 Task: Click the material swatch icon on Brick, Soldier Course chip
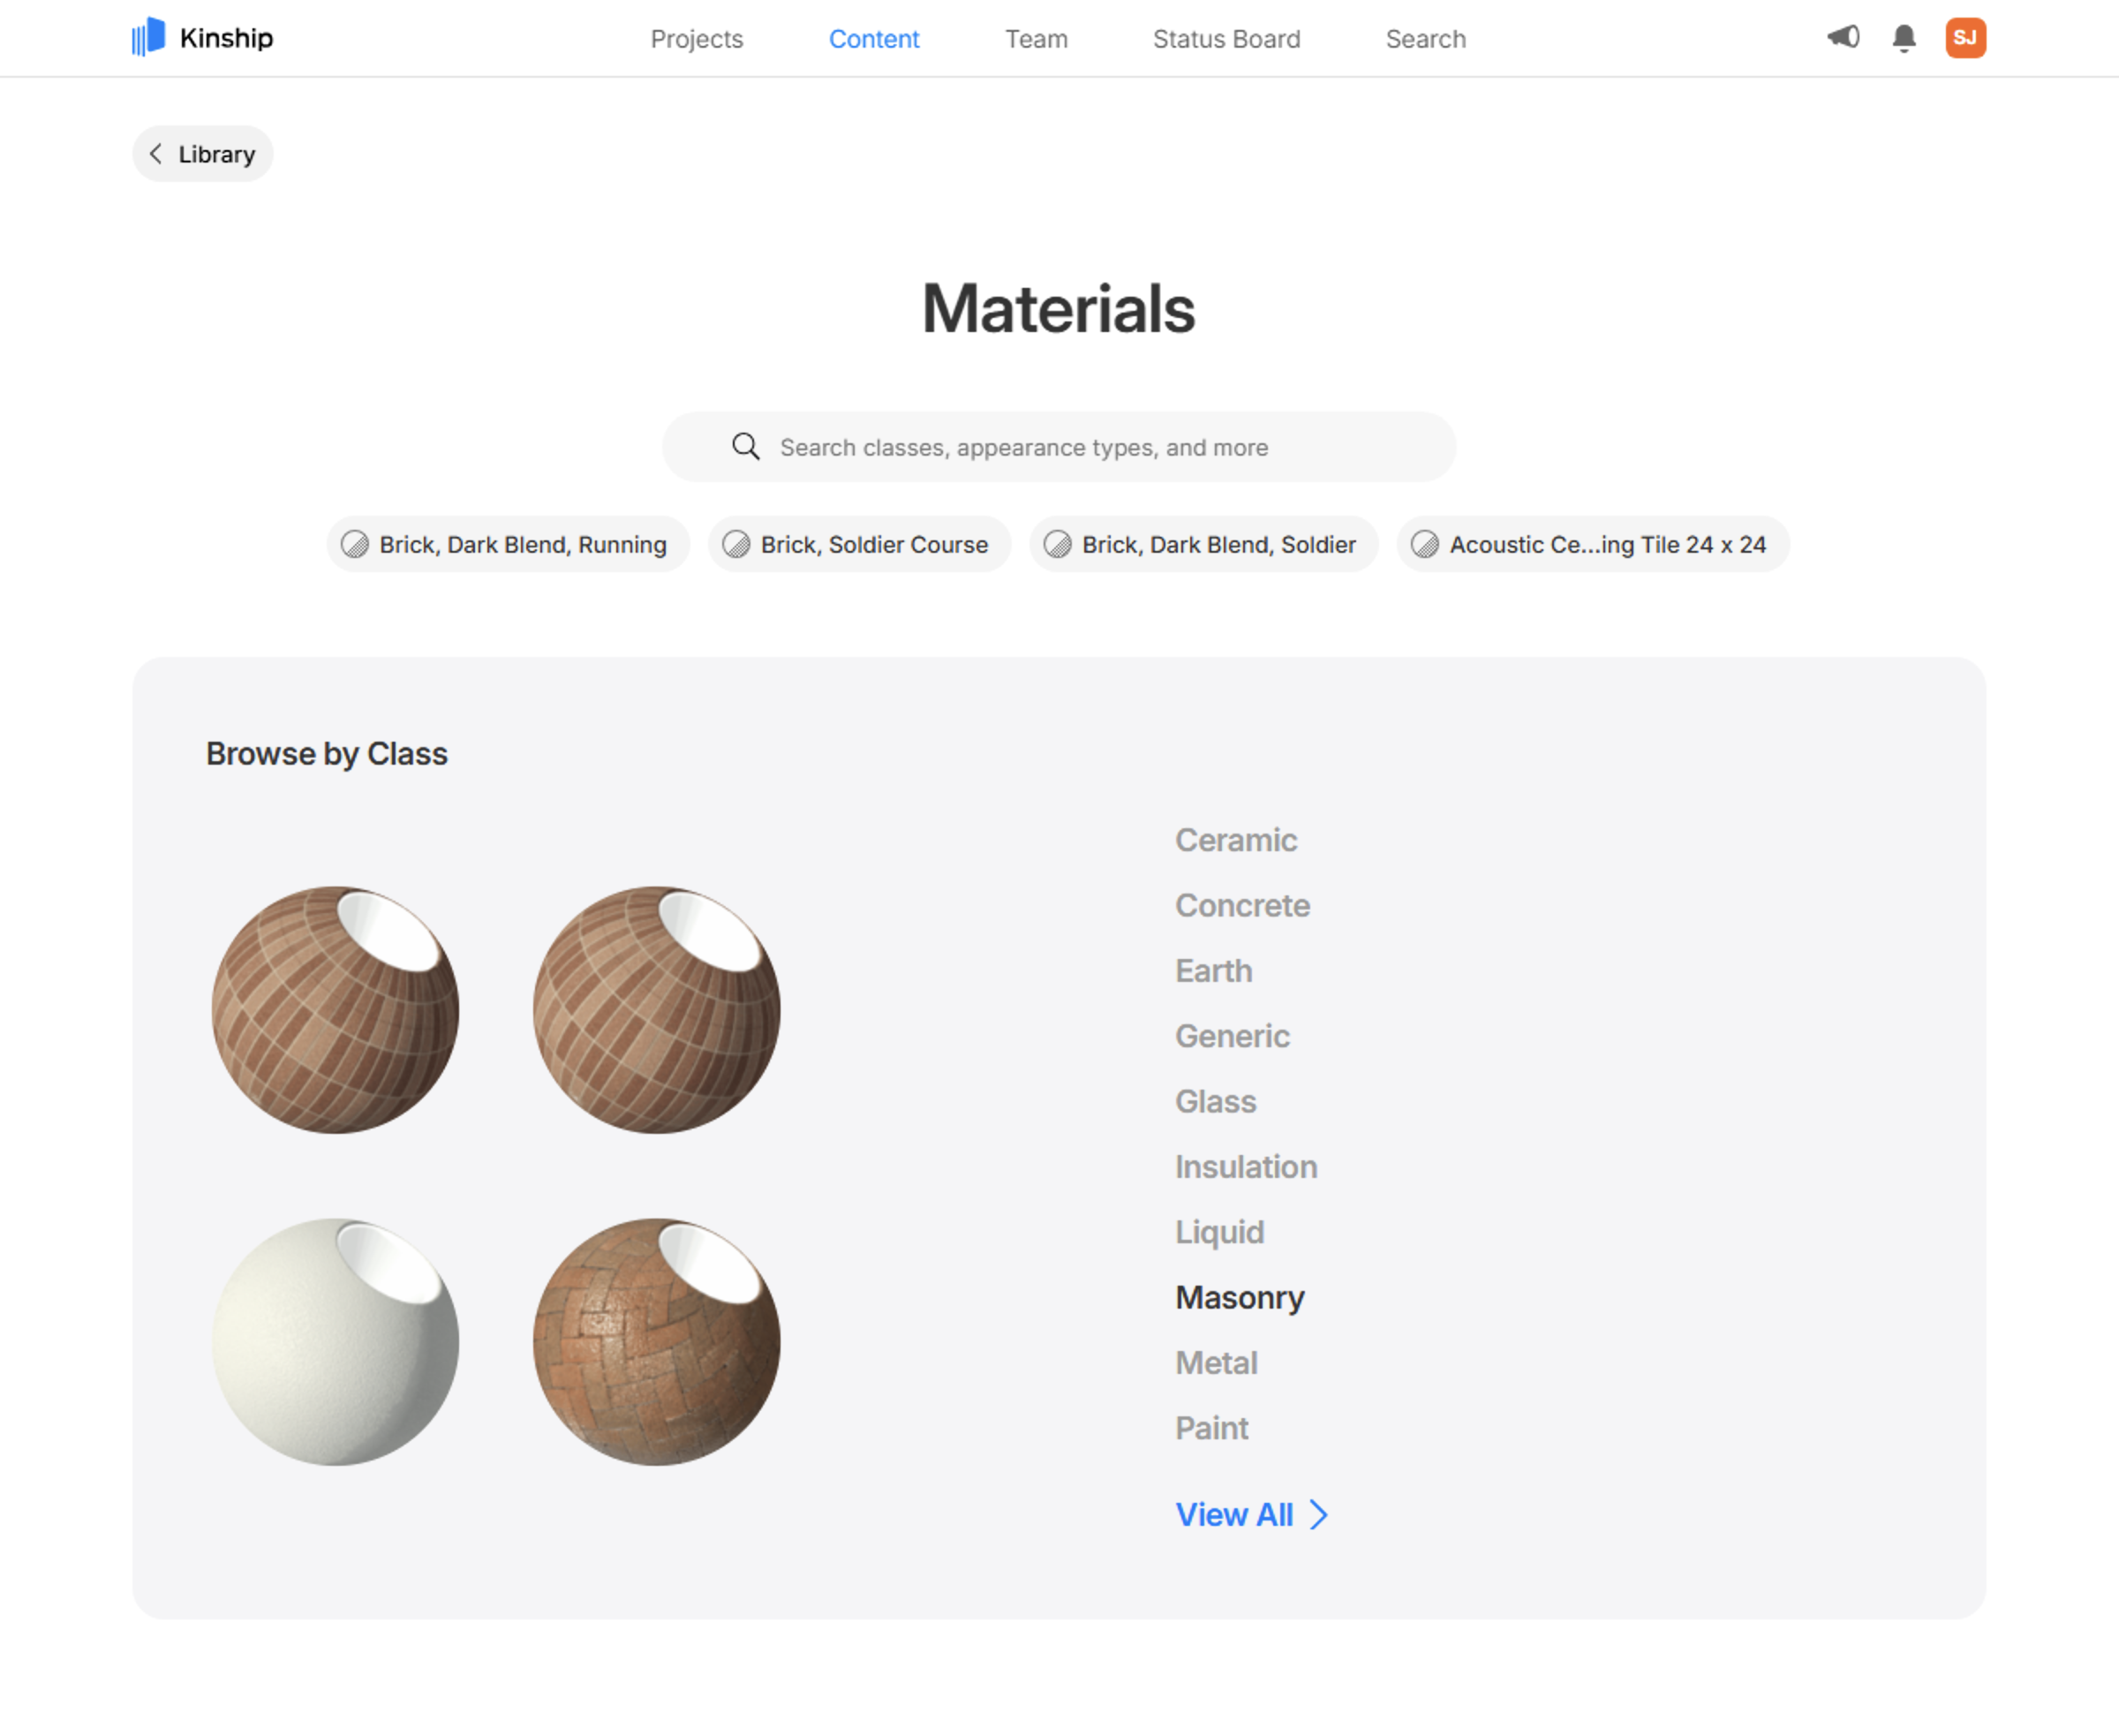click(x=737, y=544)
